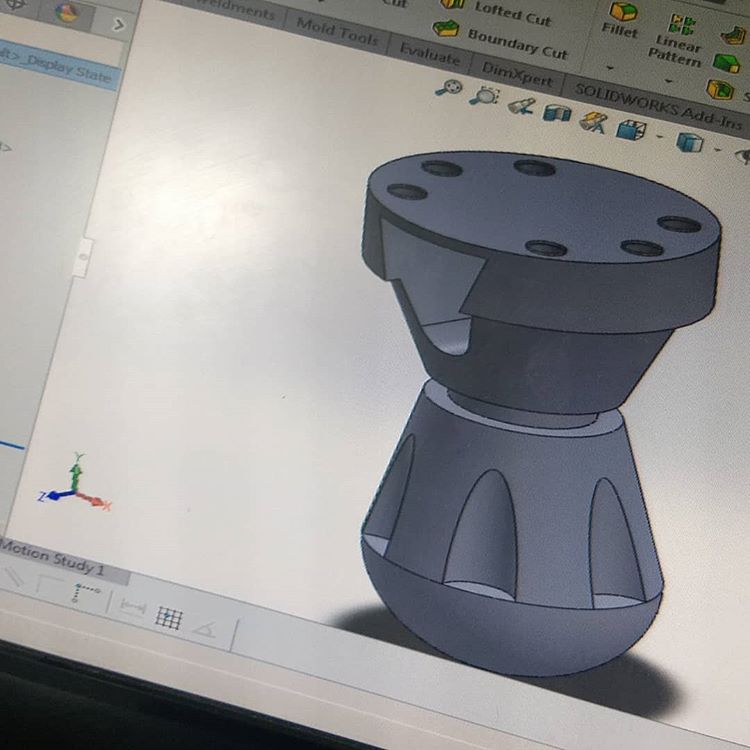
Task: Click the greyed diagonal lines icon at bottom
Action: coord(13,576)
